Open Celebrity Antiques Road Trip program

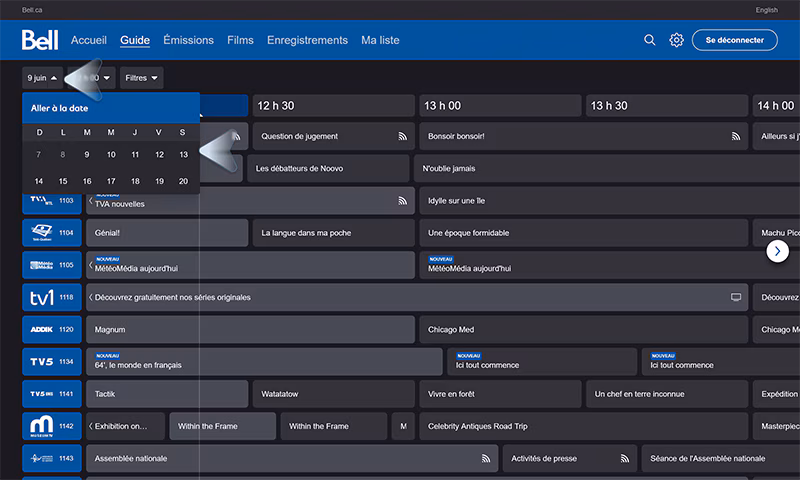(584, 426)
